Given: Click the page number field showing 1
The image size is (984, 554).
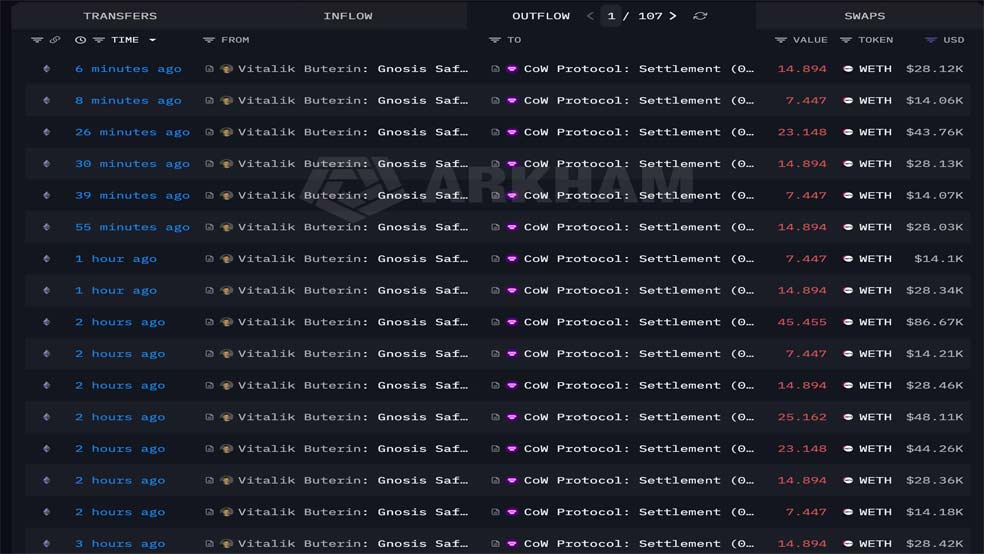Looking at the screenshot, I should 611,16.
